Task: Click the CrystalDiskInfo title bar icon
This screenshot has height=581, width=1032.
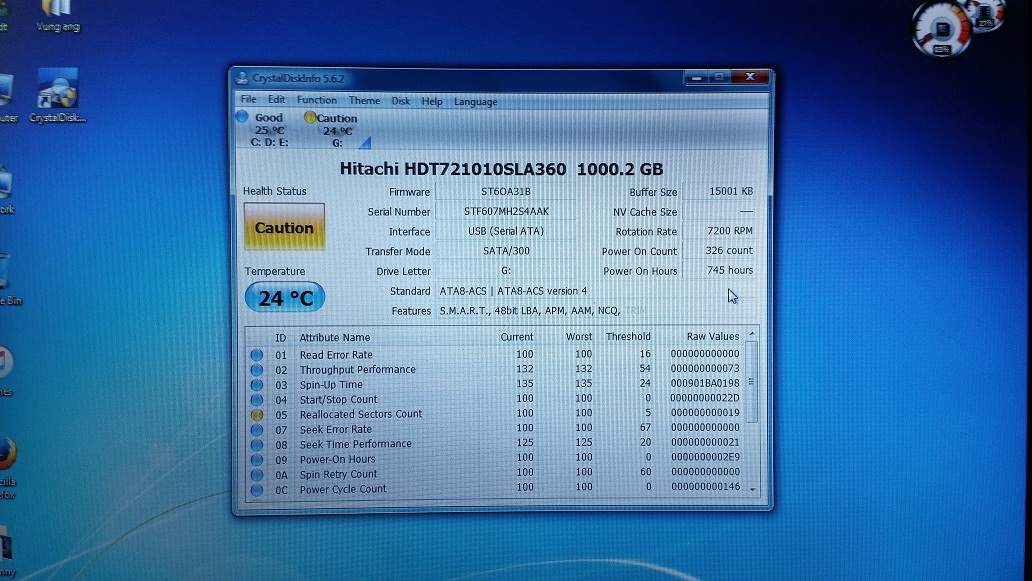Action: click(x=242, y=78)
